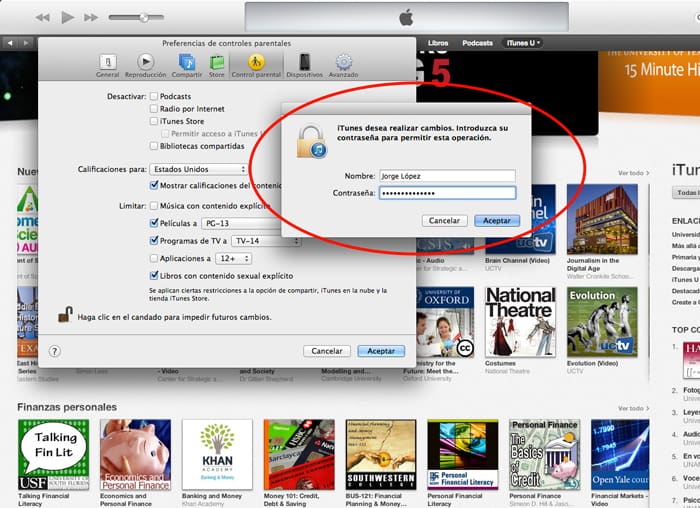700x508 pixels.
Task: Open the Evolution (Video) UCTV thumbnail
Action: (x=602, y=321)
